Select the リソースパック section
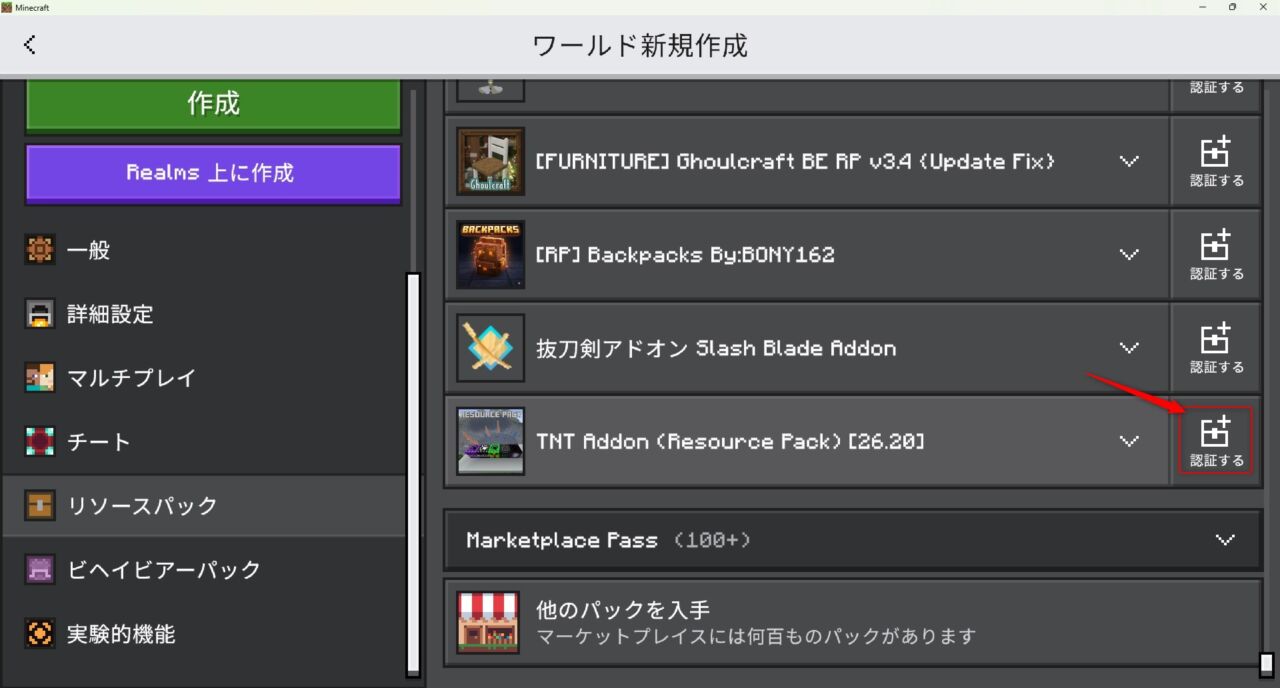This screenshot has width=1280, height=688. coord(204,506)
